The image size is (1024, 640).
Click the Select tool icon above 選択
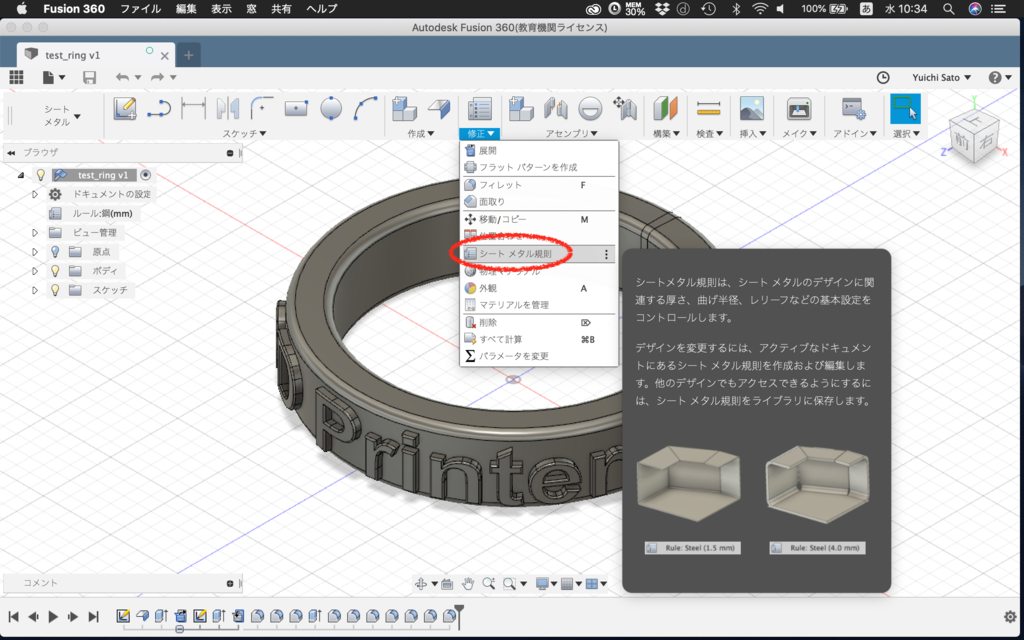[x=905, y=108]
